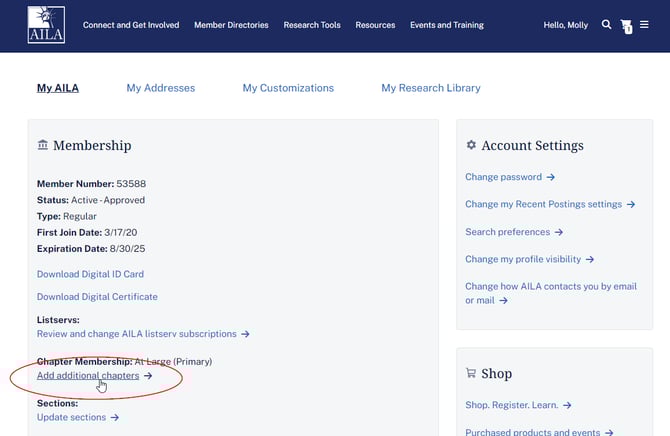The image size is (670, 436).
Task: Open the search magnifier icon
Action: pos(606,25)
